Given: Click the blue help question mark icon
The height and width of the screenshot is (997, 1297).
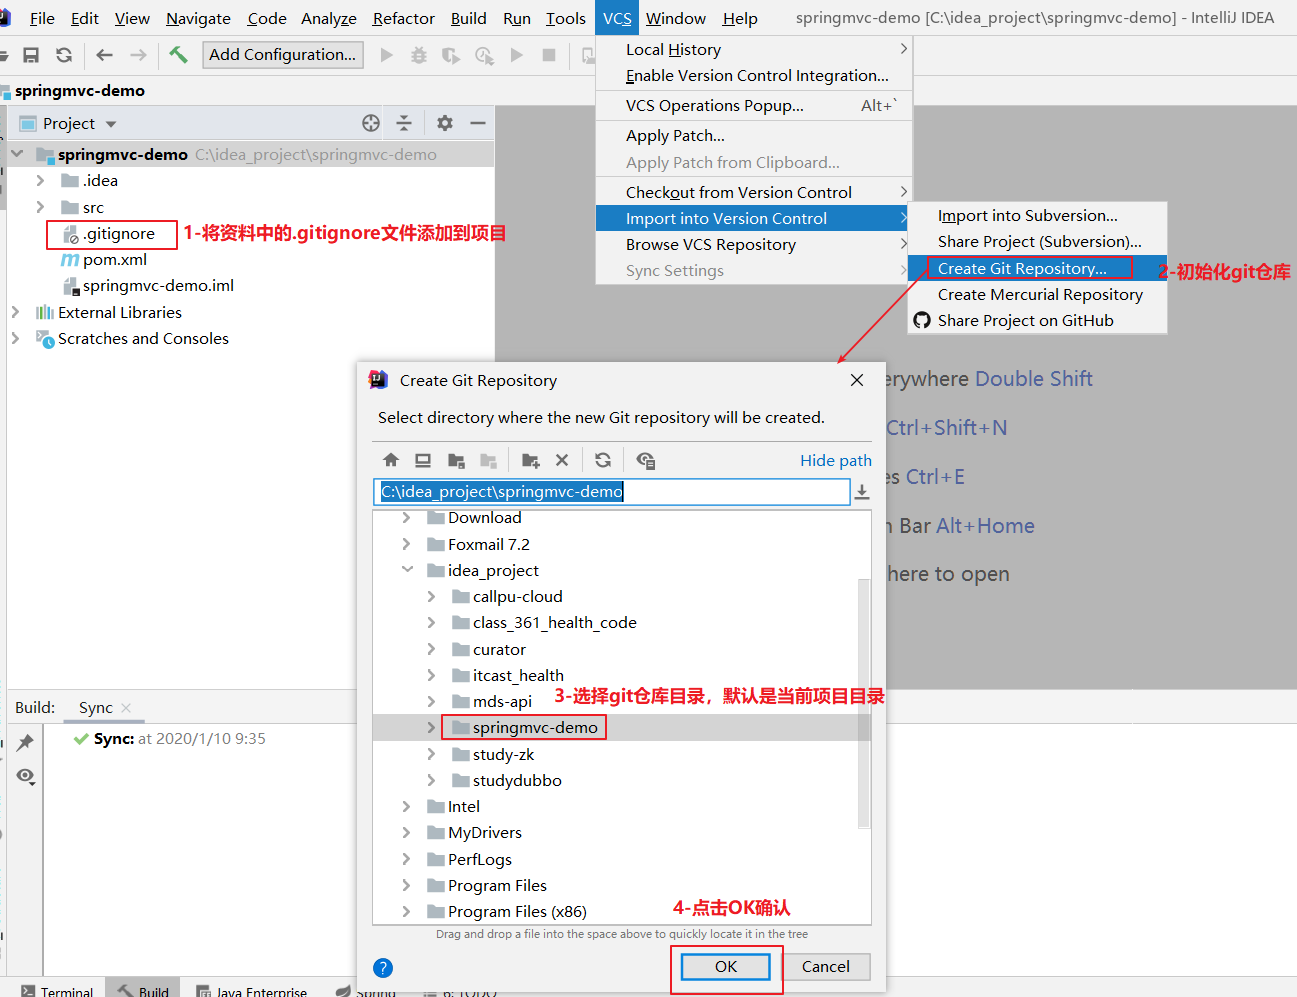Looking at the screenshot, I should coord(383,968).
